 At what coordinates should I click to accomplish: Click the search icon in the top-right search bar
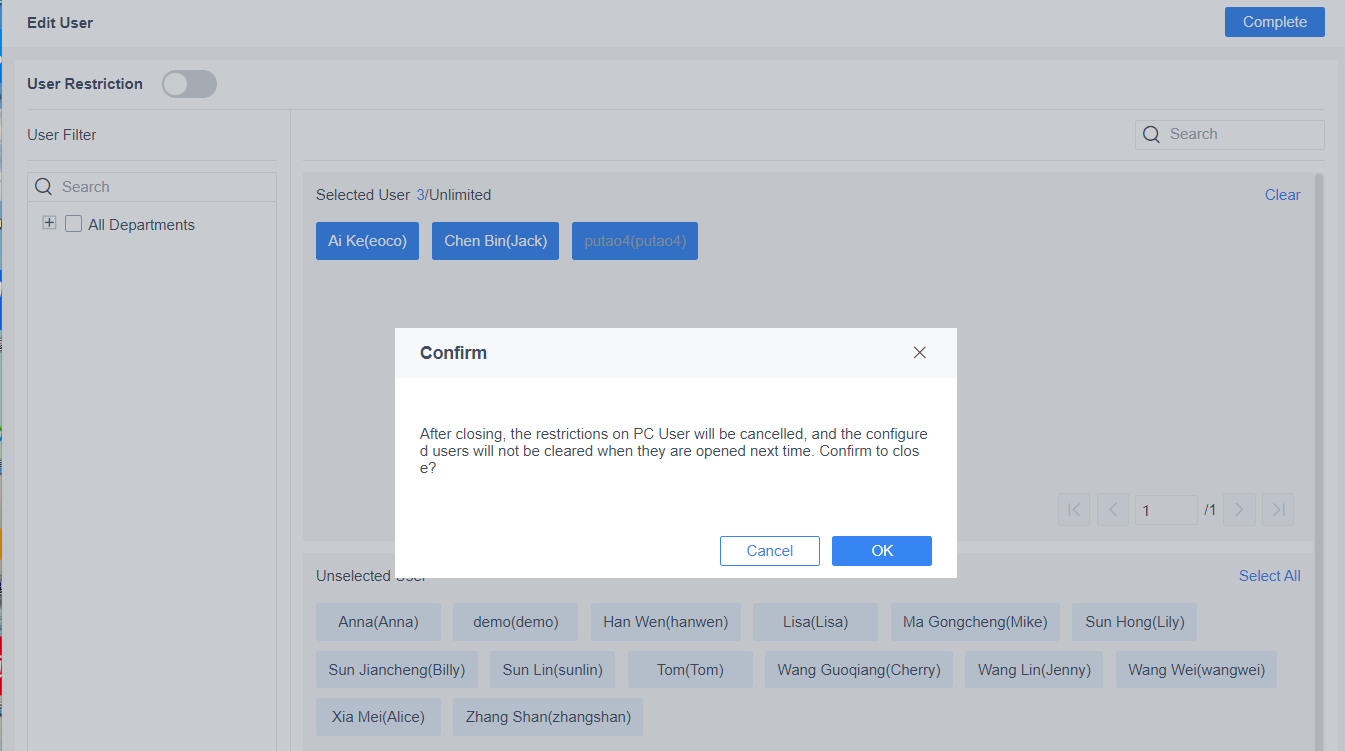point(1151,134)
